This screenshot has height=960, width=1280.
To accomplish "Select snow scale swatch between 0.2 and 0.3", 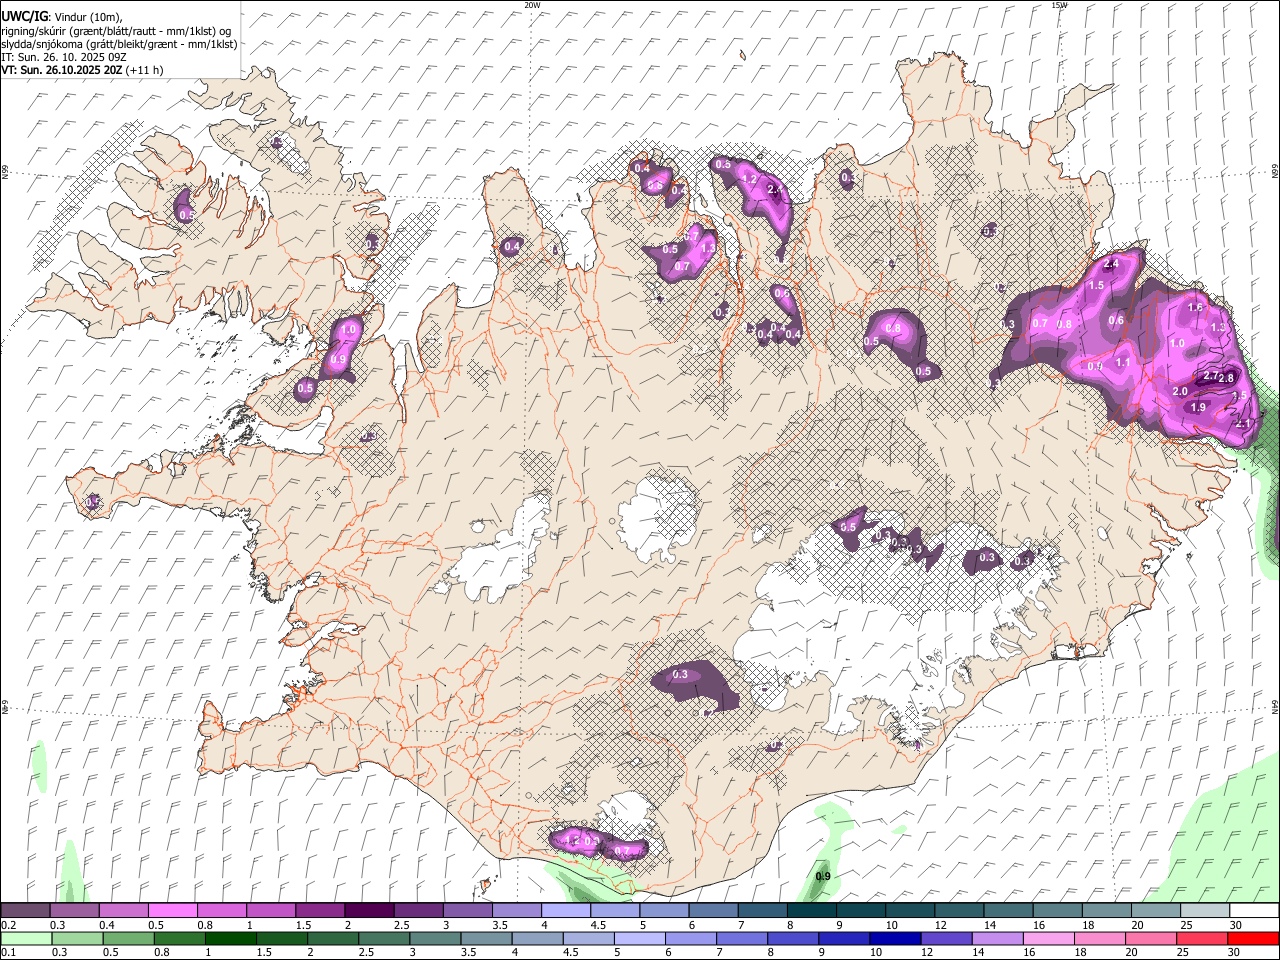I will pos(25,911).
